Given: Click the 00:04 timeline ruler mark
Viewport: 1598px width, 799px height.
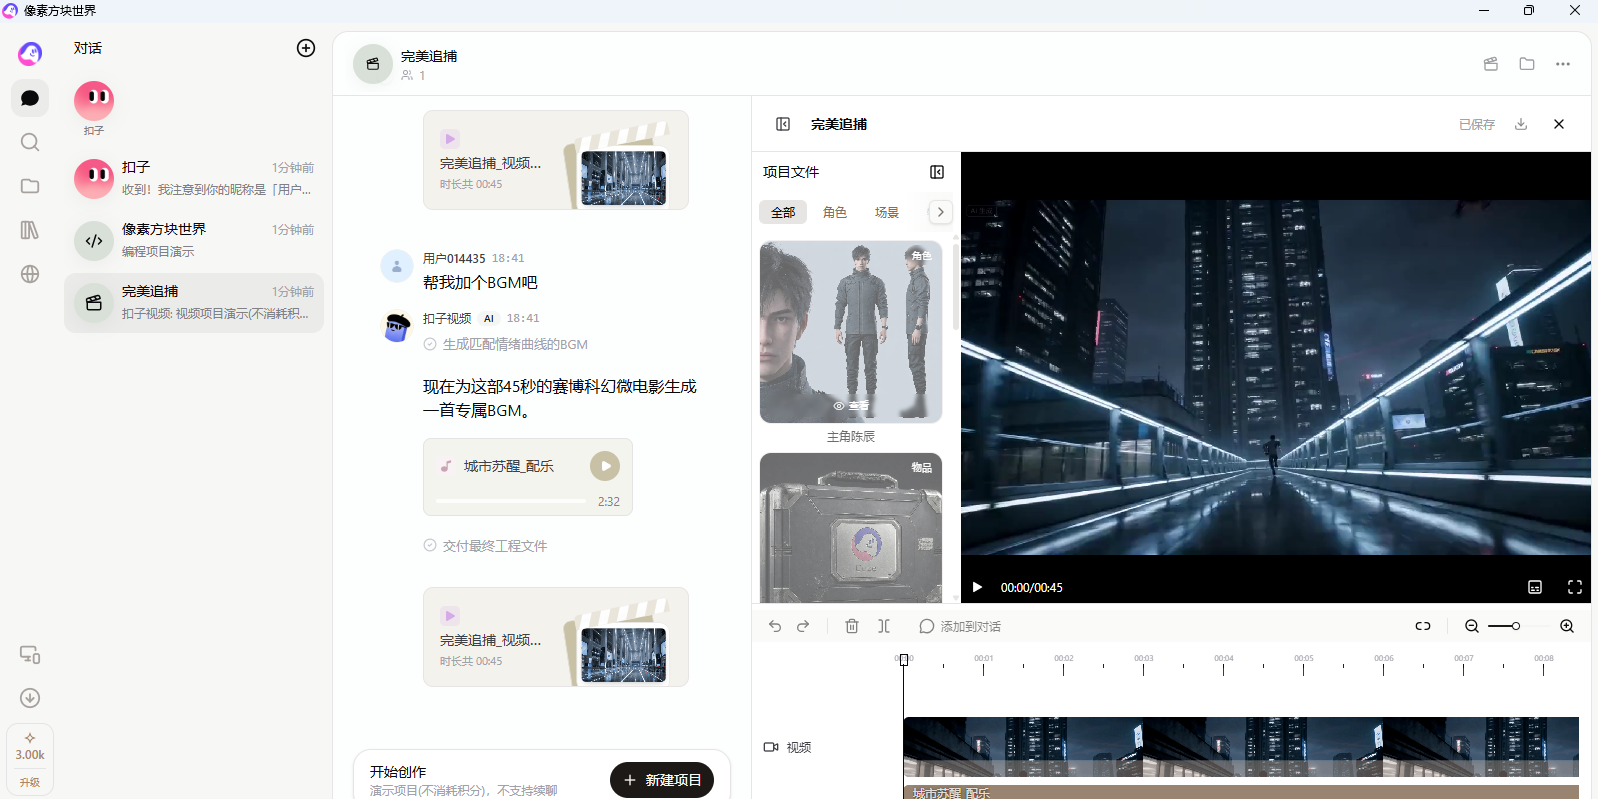Looking at the screenshot, I should click(1224, 658).
